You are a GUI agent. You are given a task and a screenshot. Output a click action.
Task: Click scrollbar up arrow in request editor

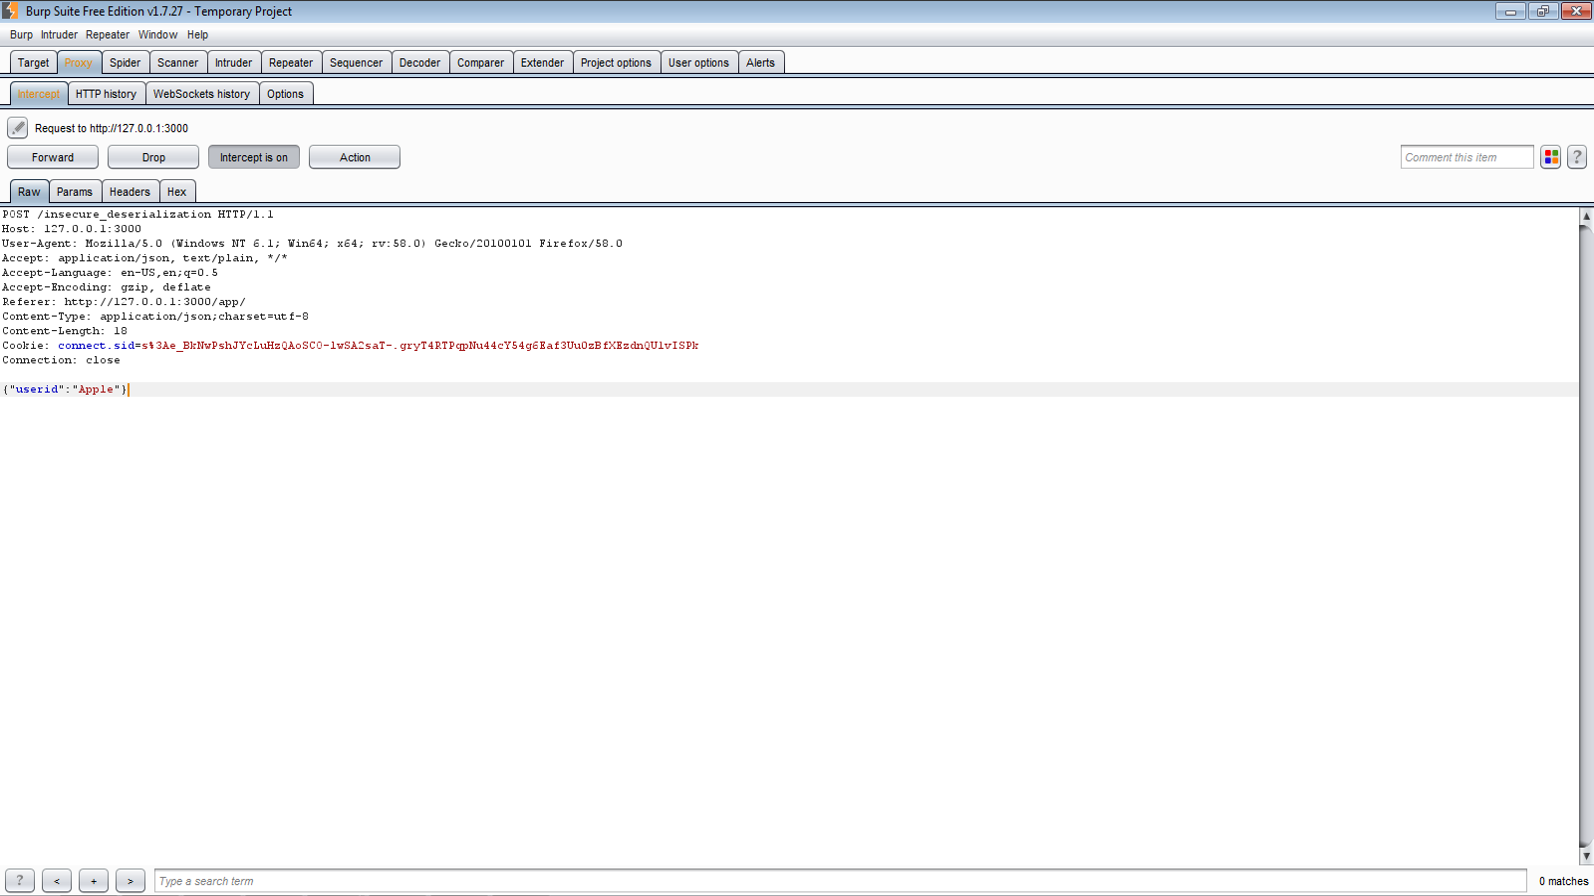click(1586, 216)
